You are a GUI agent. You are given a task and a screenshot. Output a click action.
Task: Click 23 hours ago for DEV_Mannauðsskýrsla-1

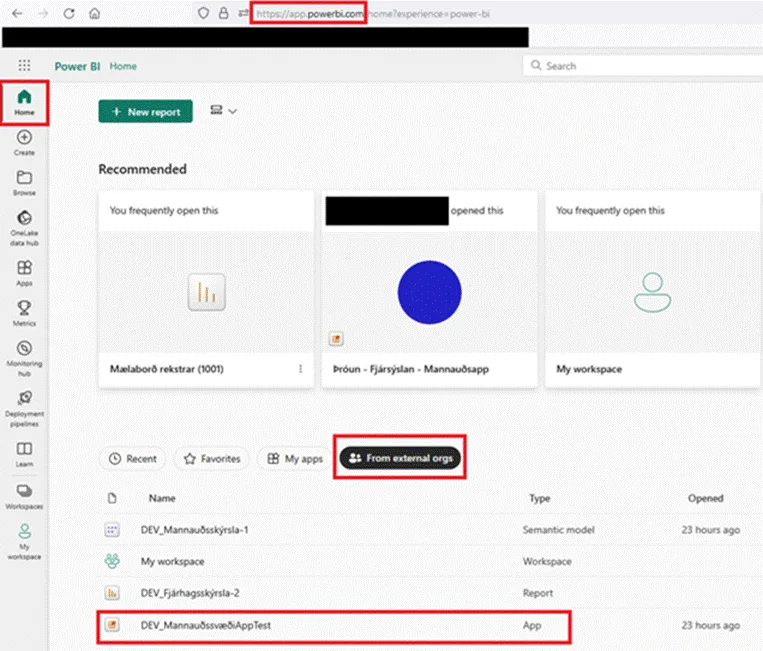tap(710, 530)
